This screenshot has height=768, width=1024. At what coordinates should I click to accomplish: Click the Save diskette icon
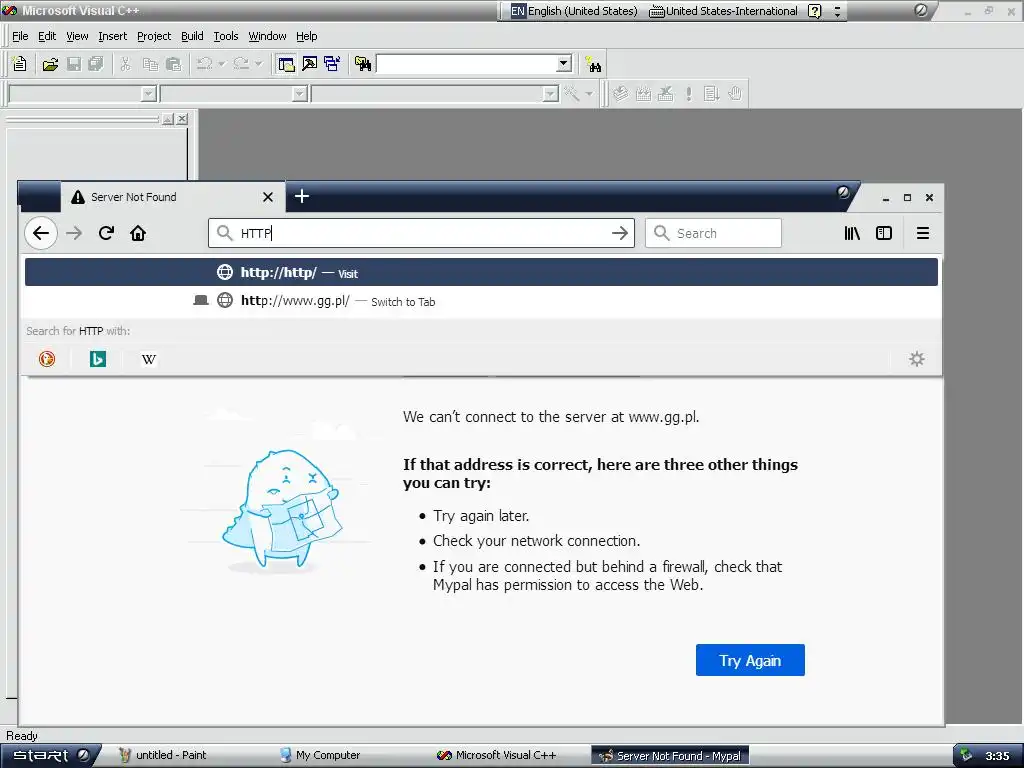tap(74, 64)
